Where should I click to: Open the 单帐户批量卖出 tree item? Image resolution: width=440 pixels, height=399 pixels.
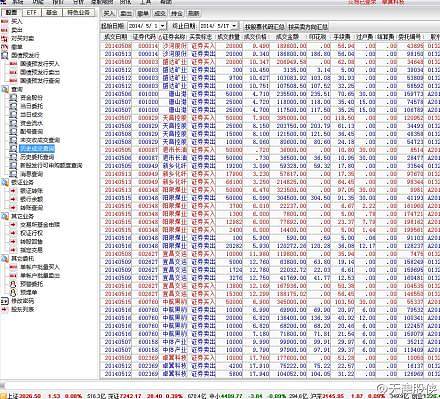pyautogui.click(x=40, y=275)
